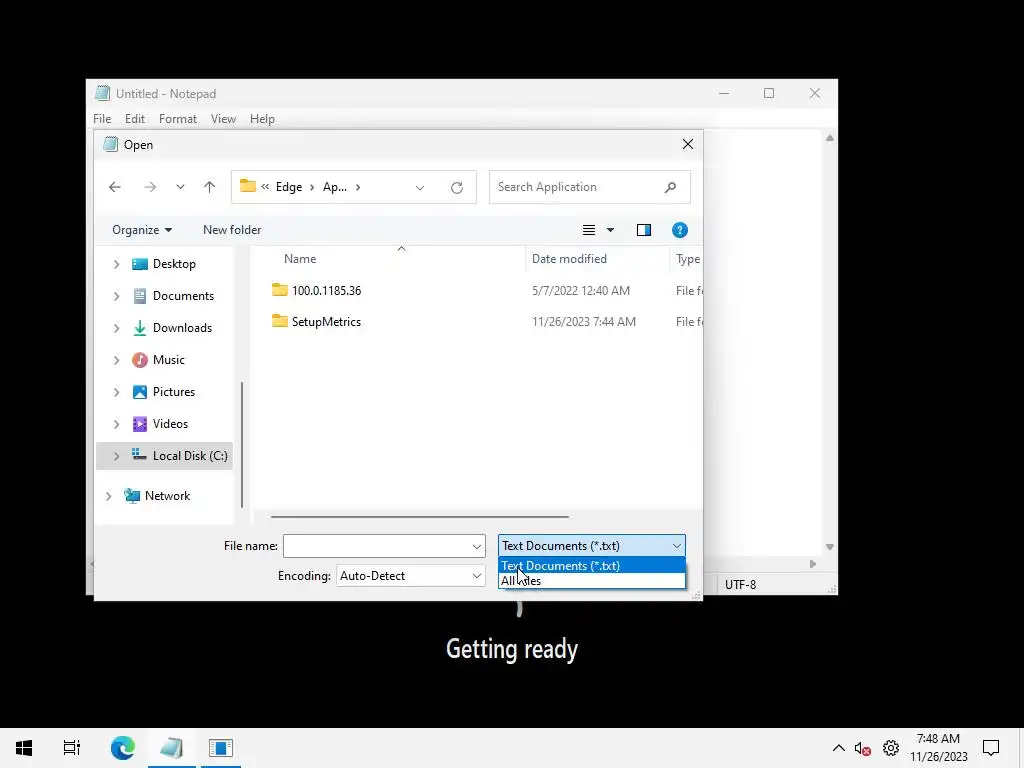Choose All Files option in list

coord(592,581)
